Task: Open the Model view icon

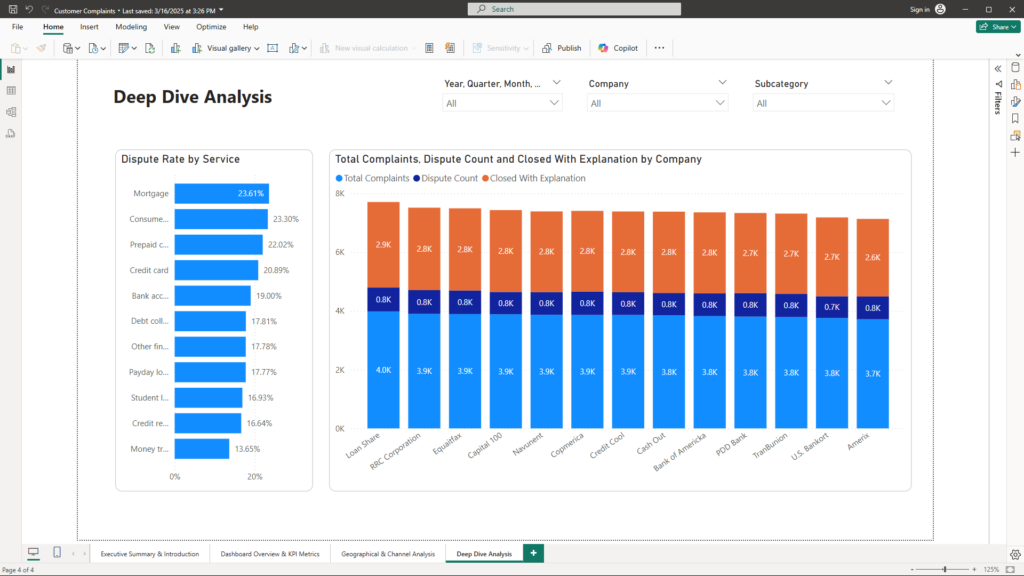Action: [11, 111]
